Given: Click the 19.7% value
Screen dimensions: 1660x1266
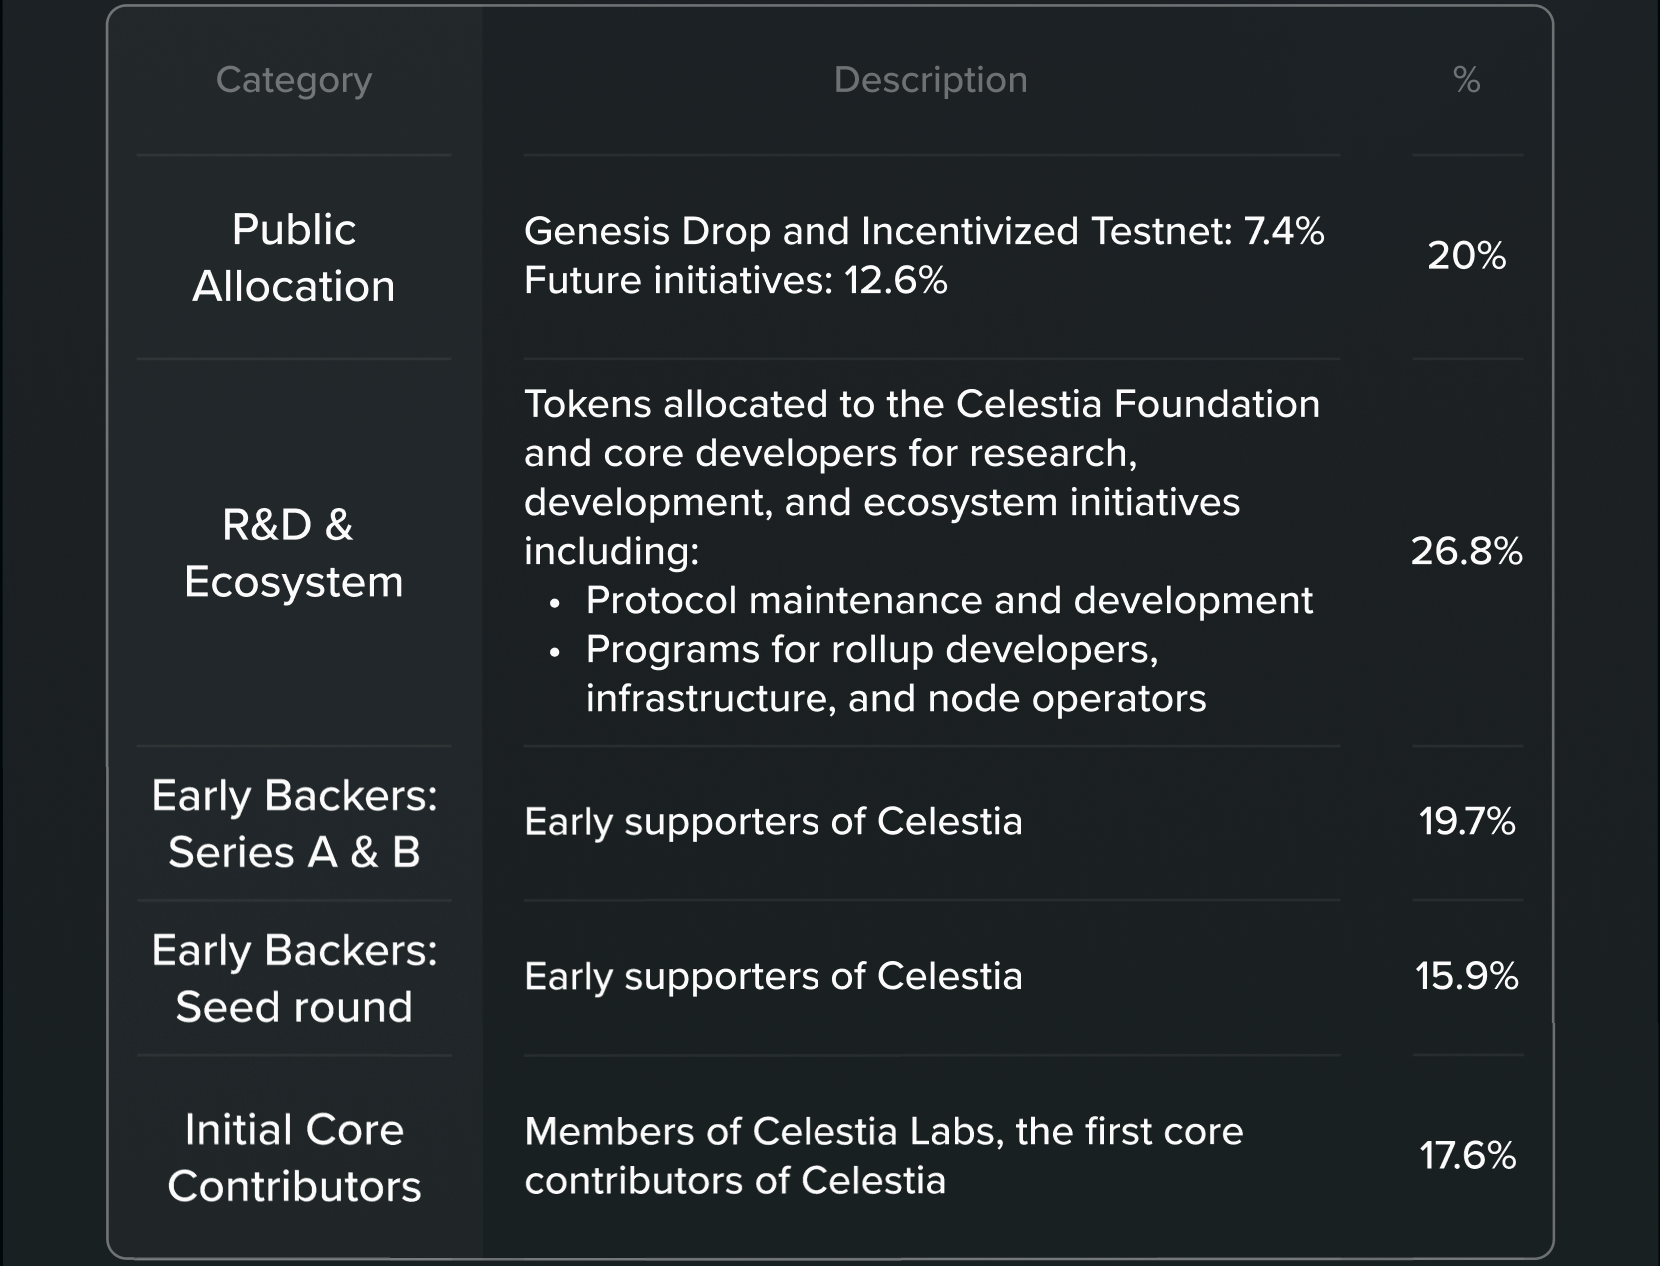Looking at the screenshot, I should [1466, 822].
